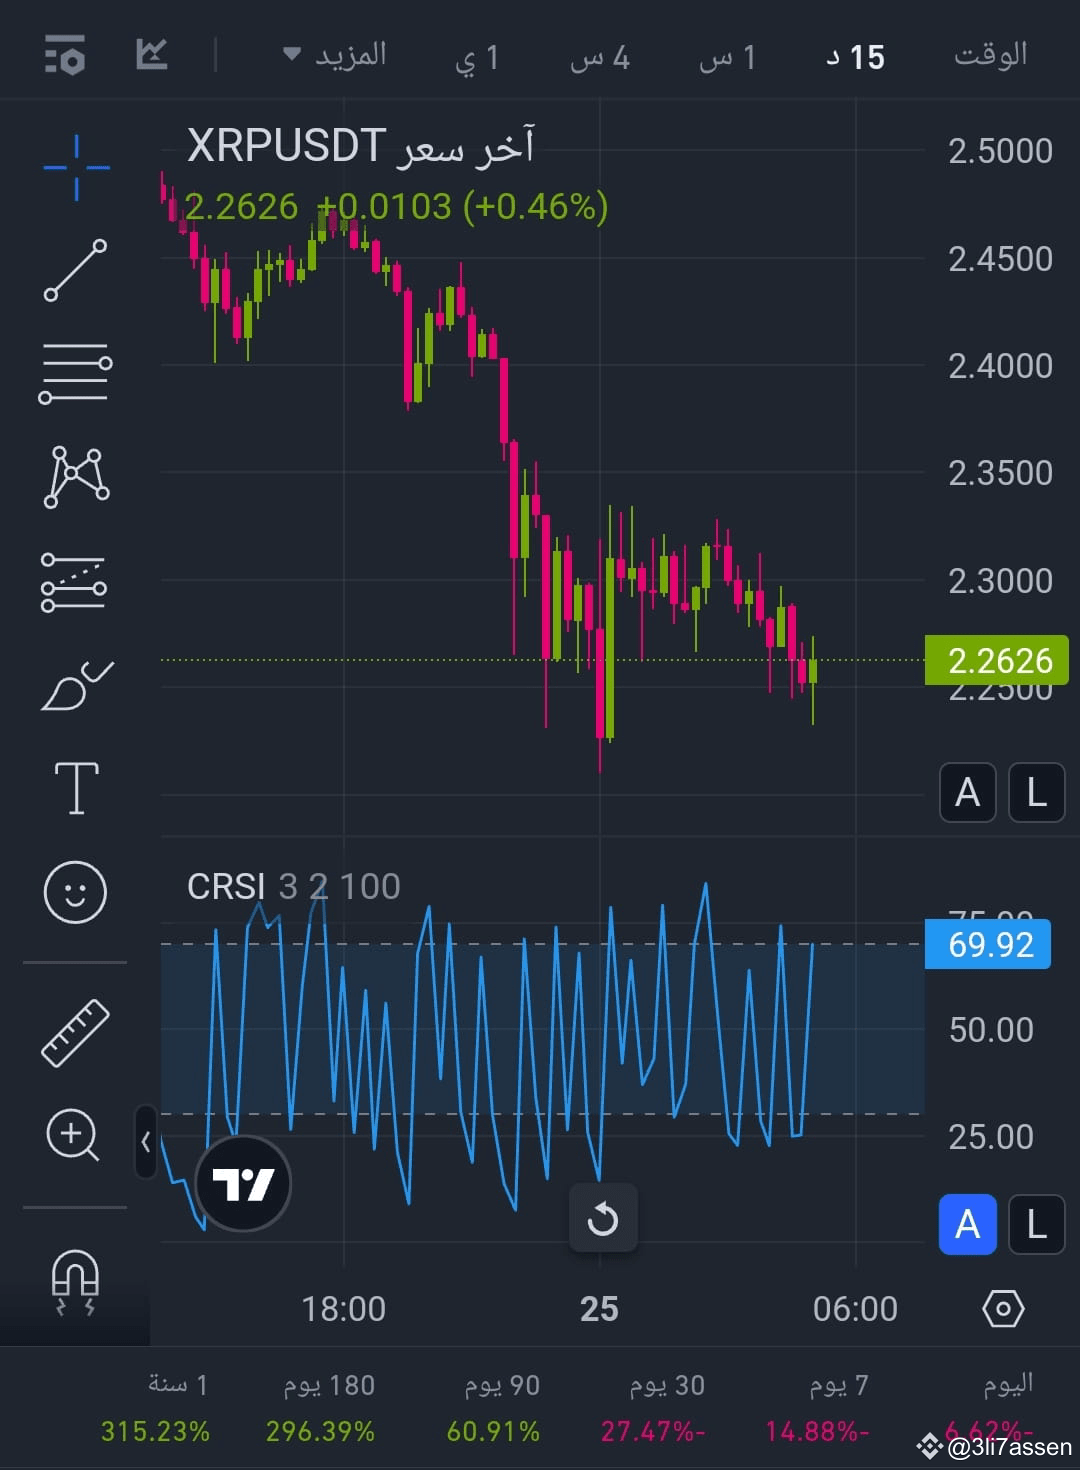
Task: Open the emoji sticker tool
Action: pos(75,893)
